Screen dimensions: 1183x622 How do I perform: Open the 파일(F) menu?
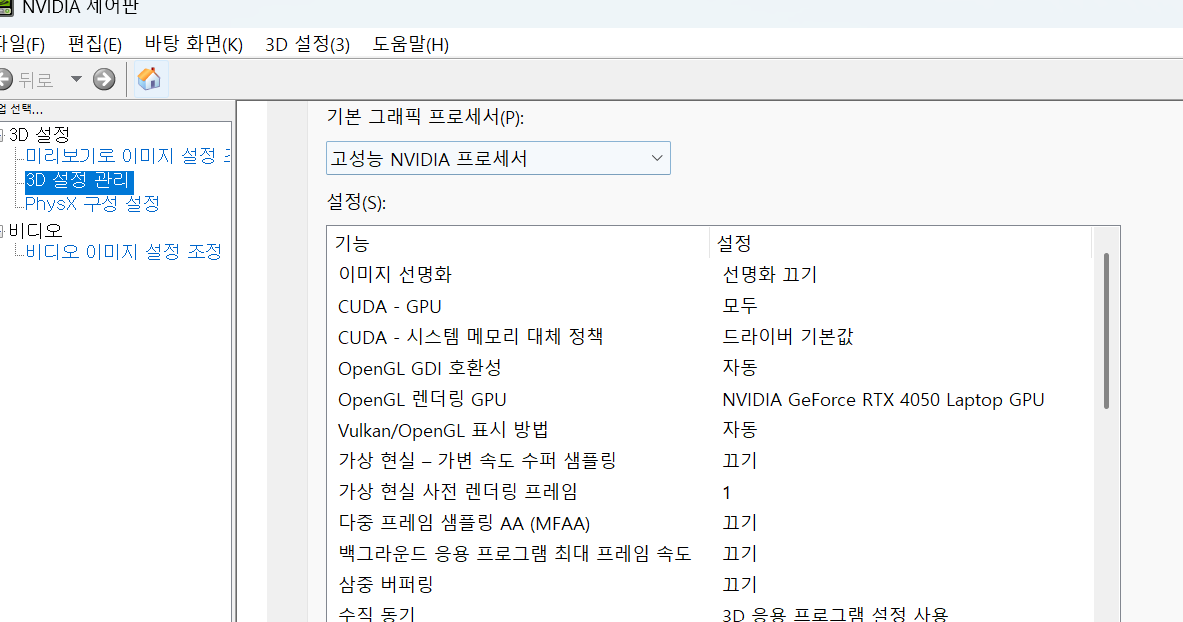(x=21, y=45)
